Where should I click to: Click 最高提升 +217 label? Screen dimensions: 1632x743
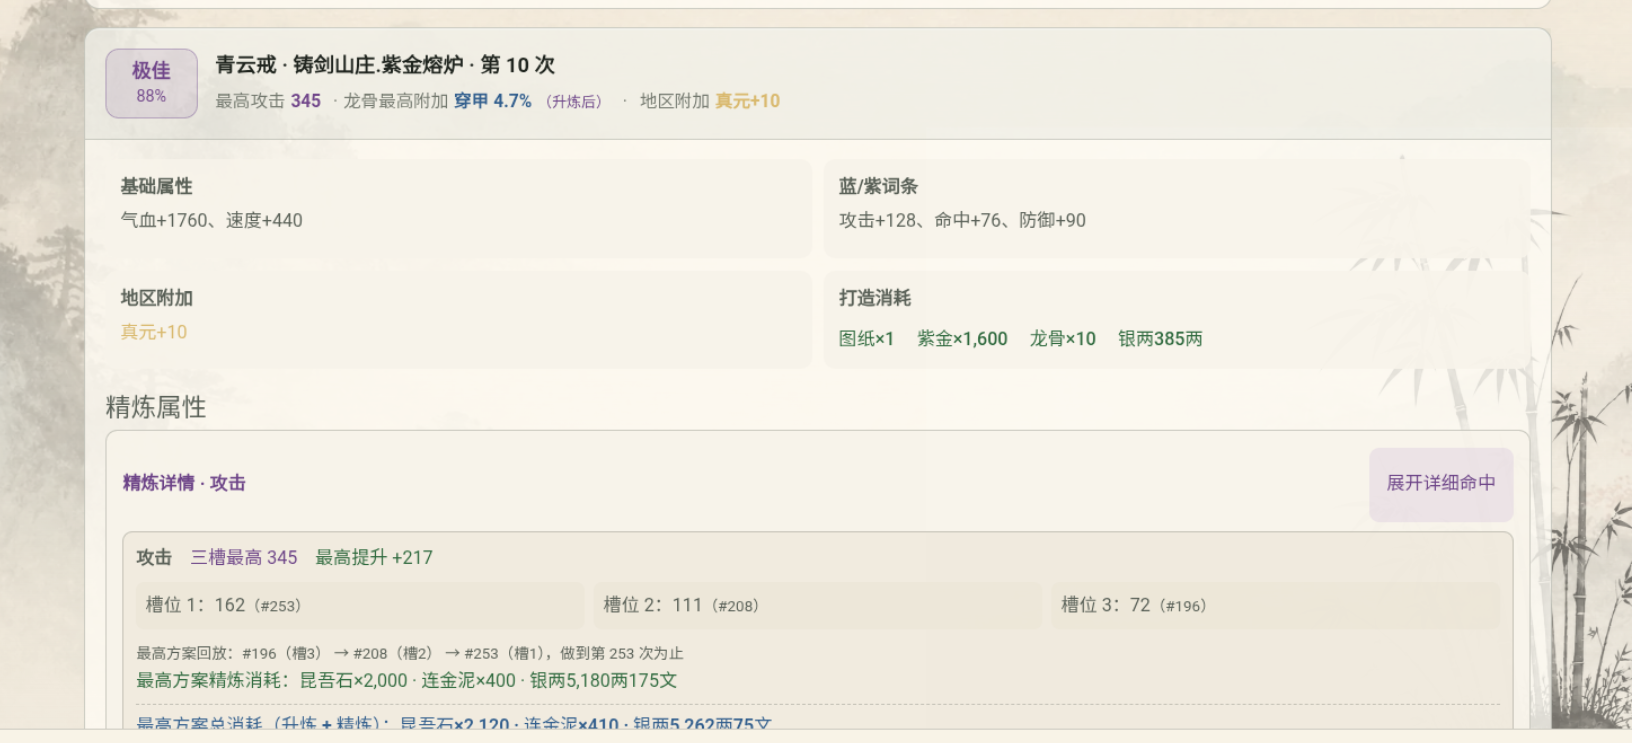point(374,558)
